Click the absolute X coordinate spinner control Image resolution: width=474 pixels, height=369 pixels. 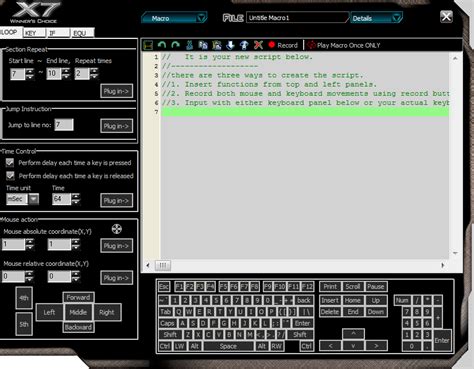(x=30, y=244)
